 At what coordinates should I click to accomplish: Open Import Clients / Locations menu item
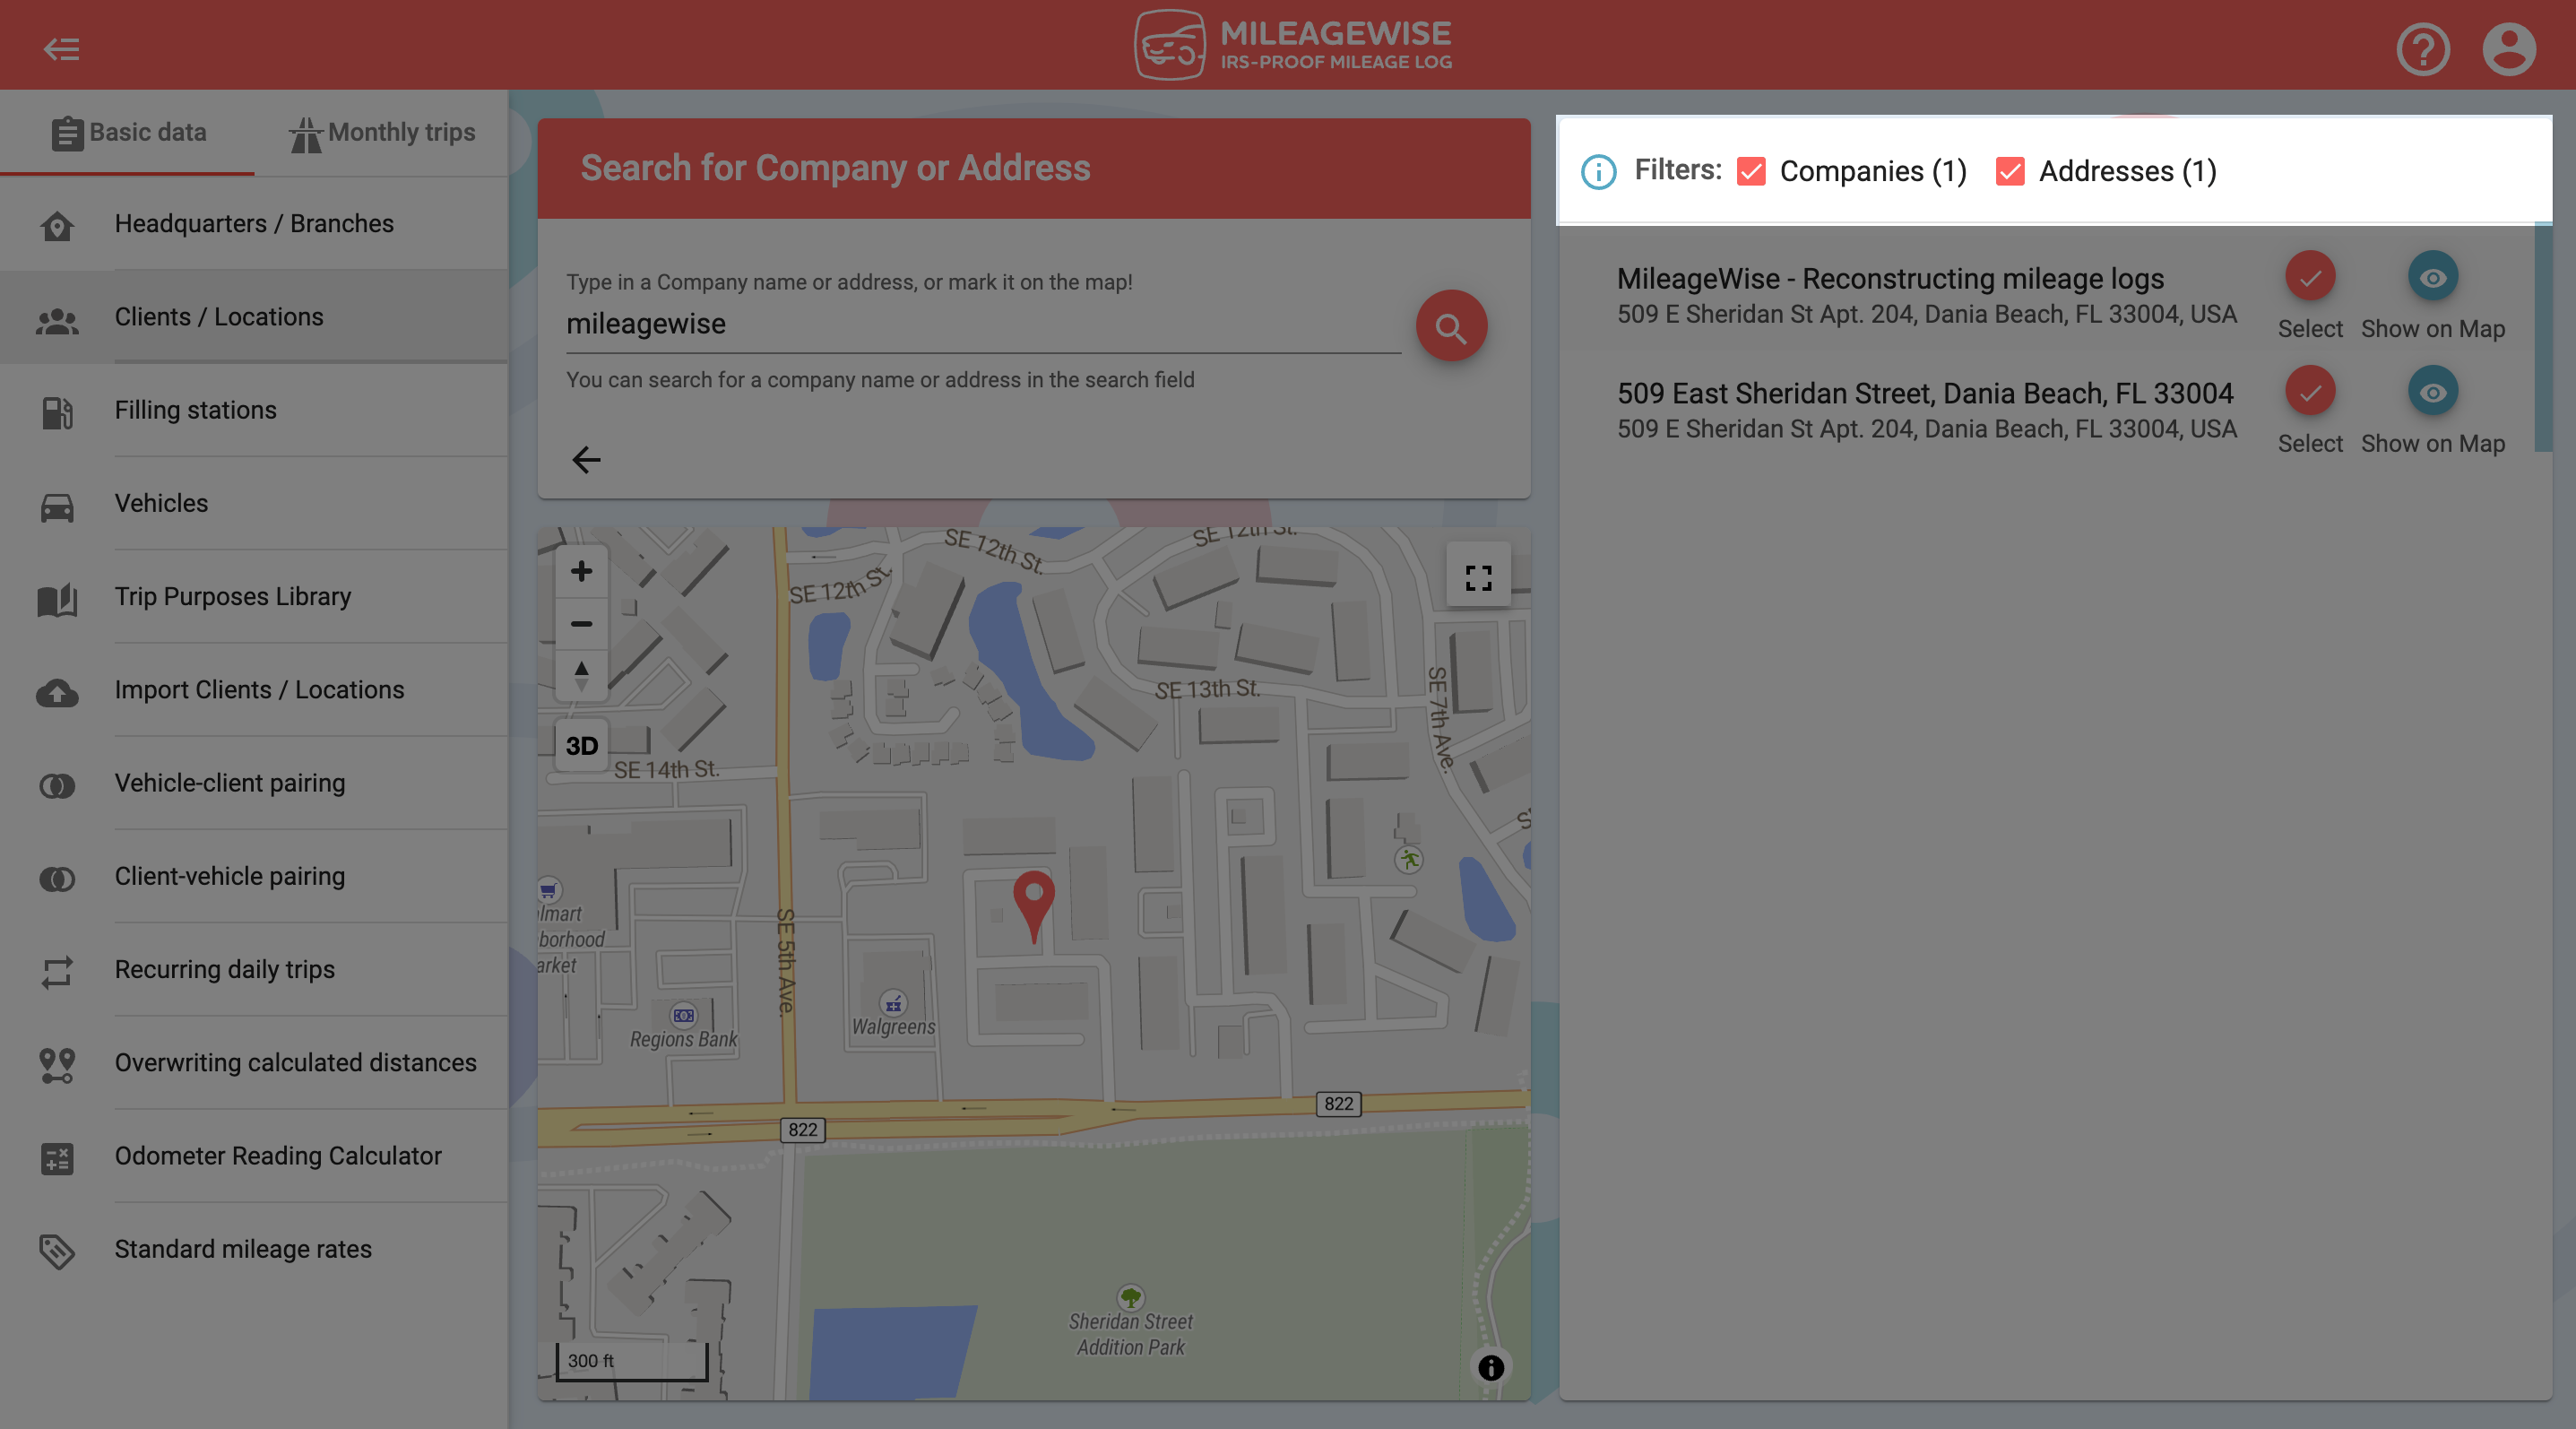[x=254, y=690]
